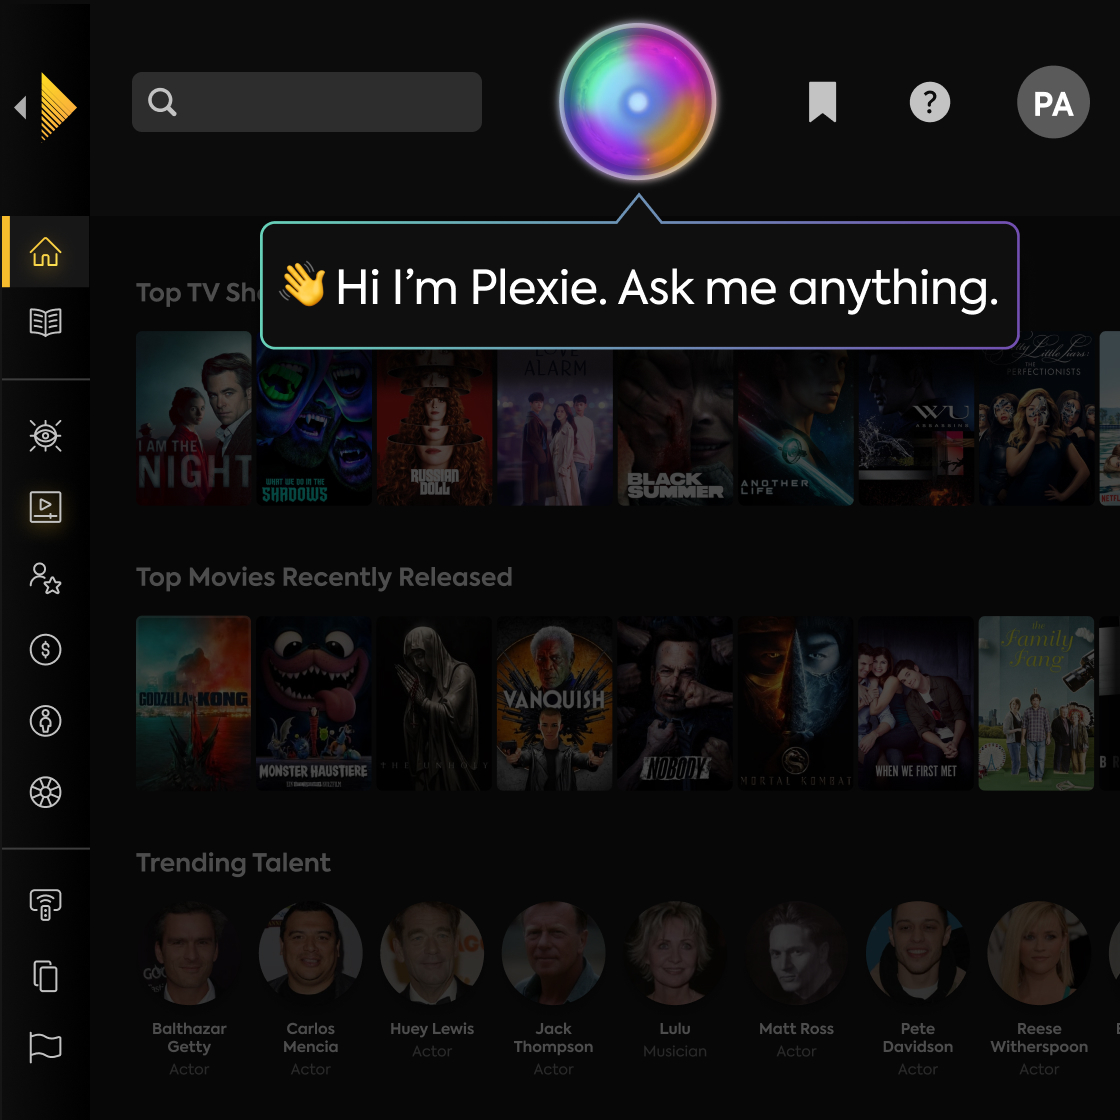
Task: Click the search input field
Action: click(306, 101)
